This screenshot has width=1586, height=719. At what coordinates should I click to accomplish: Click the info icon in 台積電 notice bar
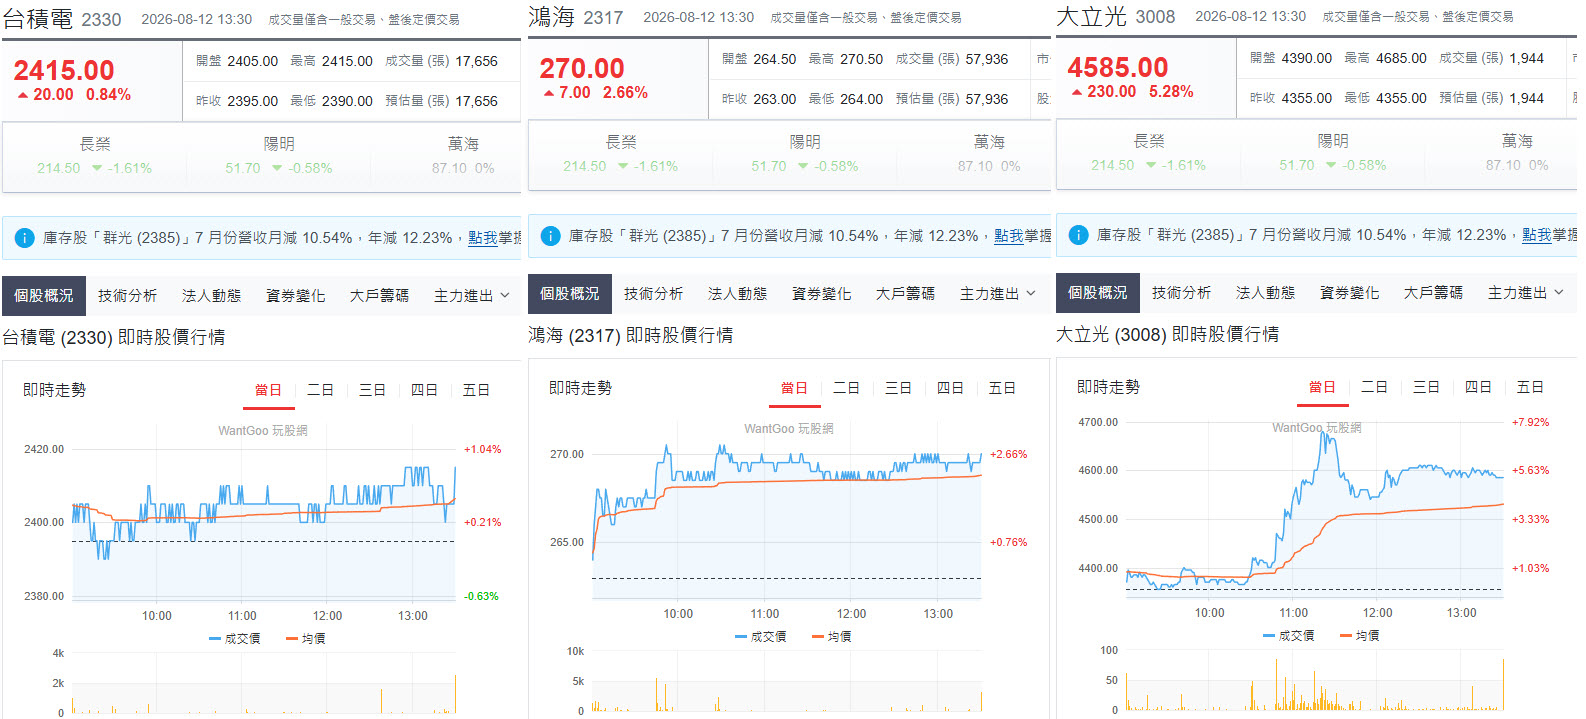(x=24, y=238)
